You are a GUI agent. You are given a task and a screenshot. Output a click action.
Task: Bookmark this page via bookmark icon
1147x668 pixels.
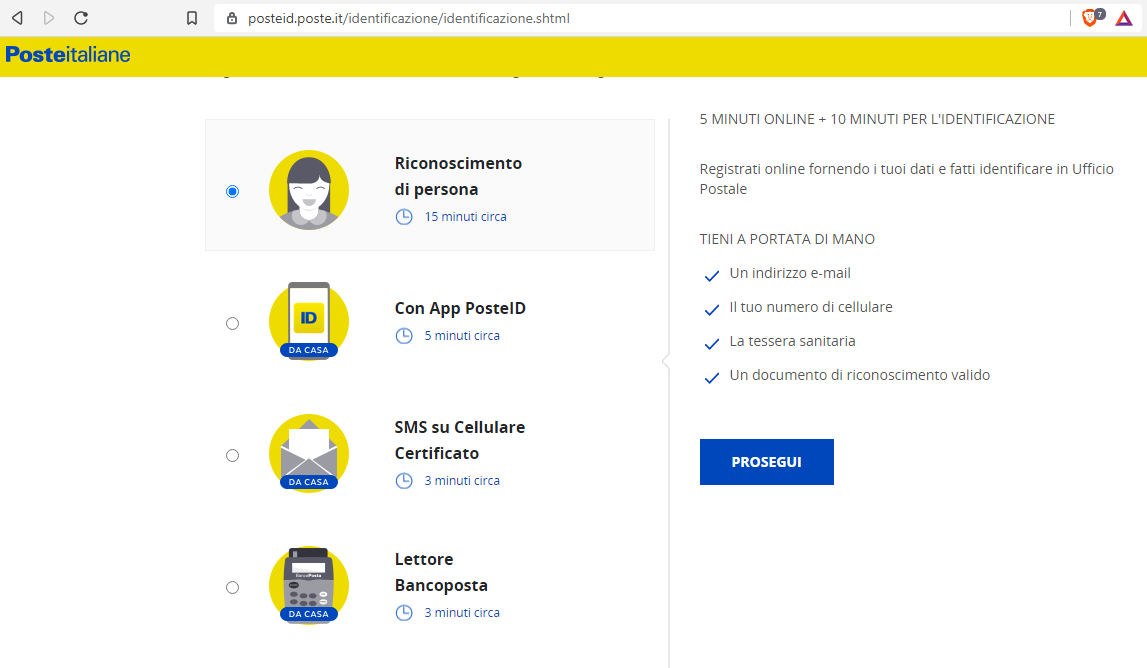click(x=192, y=18)
